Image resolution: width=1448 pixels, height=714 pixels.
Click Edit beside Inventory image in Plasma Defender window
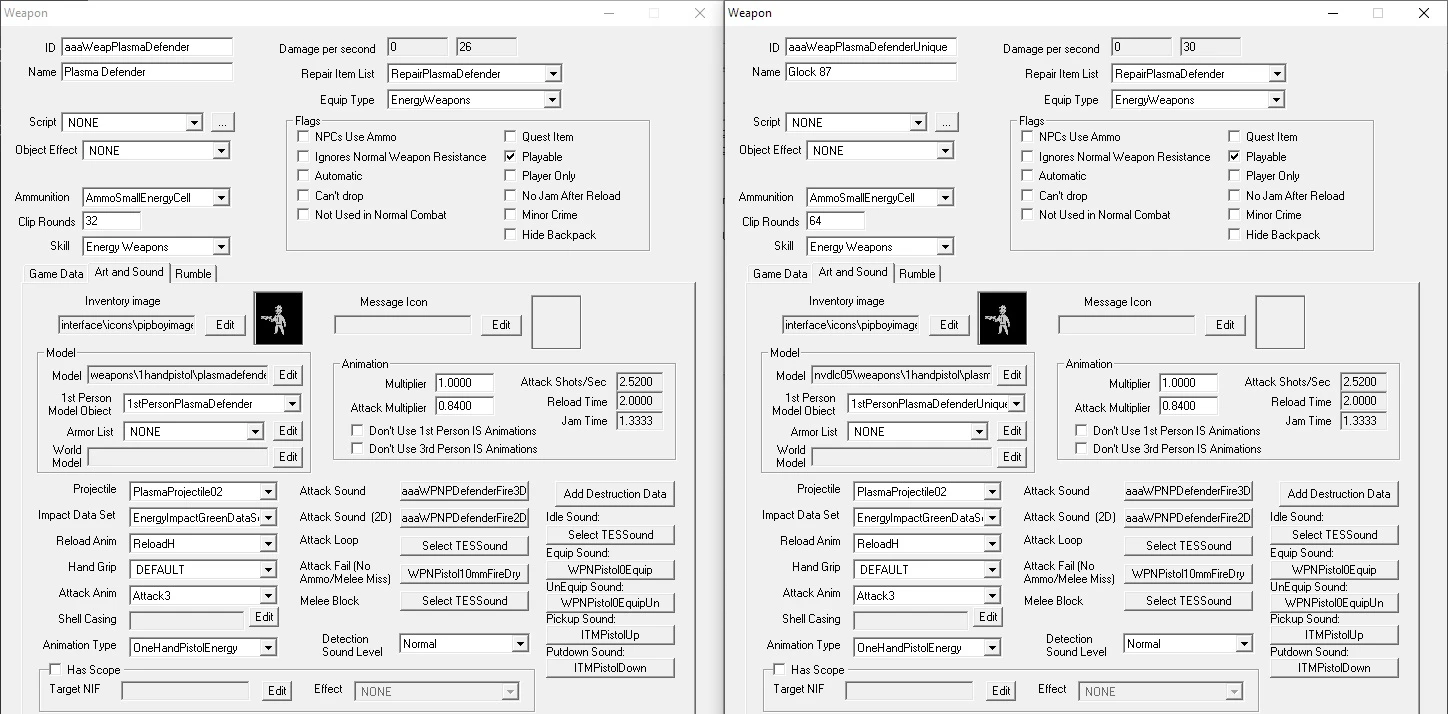[x=226, y=325]
